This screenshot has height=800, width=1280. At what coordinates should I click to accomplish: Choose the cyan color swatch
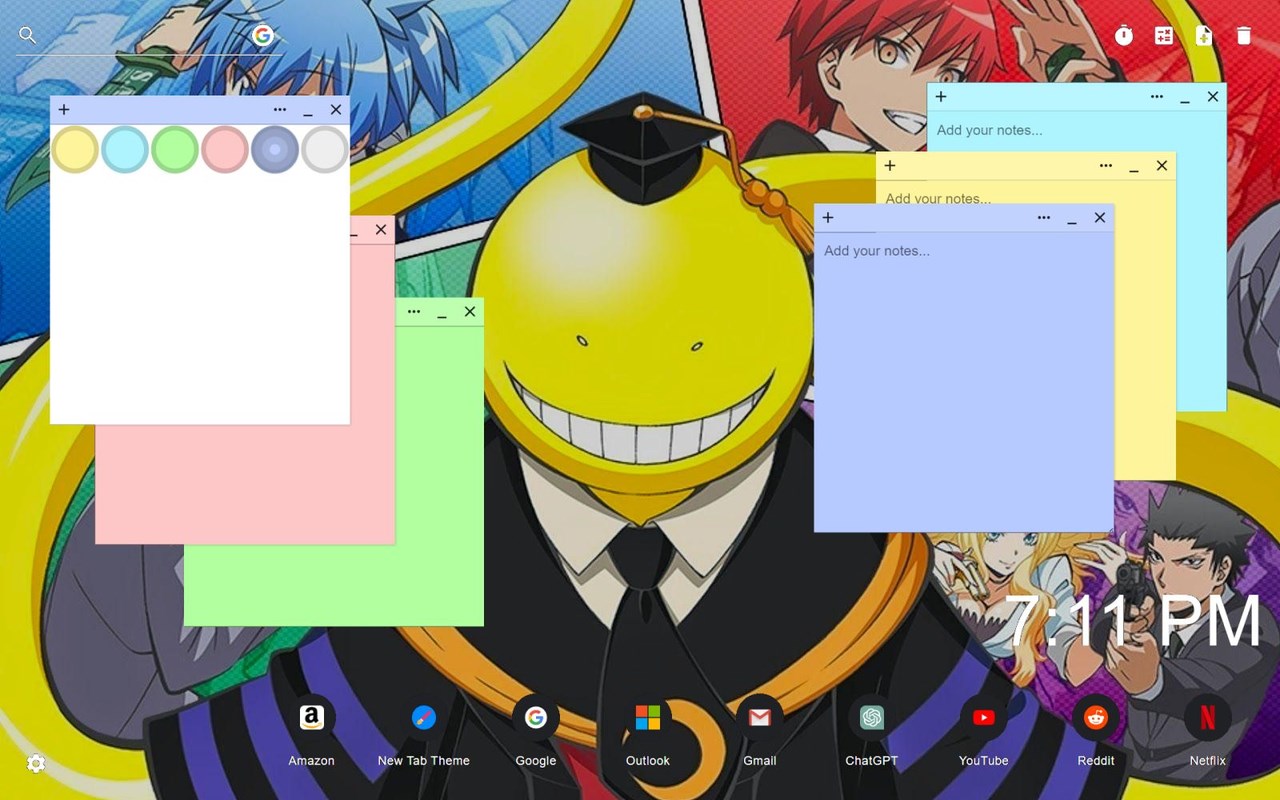pos(125,150)
